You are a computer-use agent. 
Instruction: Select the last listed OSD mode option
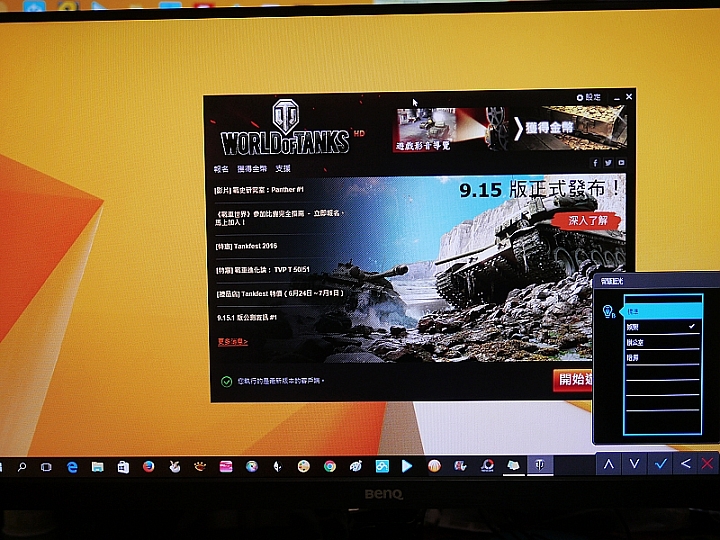coord(663,357)
